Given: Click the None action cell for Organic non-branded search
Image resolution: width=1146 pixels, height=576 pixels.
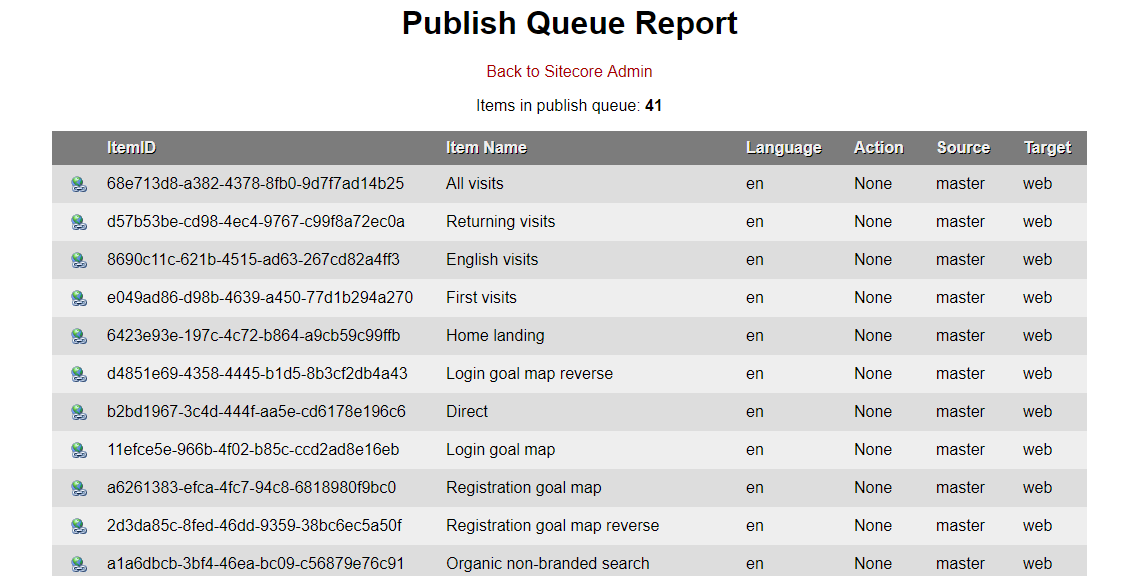Looking at the screenshot, I should click(873, 564).
